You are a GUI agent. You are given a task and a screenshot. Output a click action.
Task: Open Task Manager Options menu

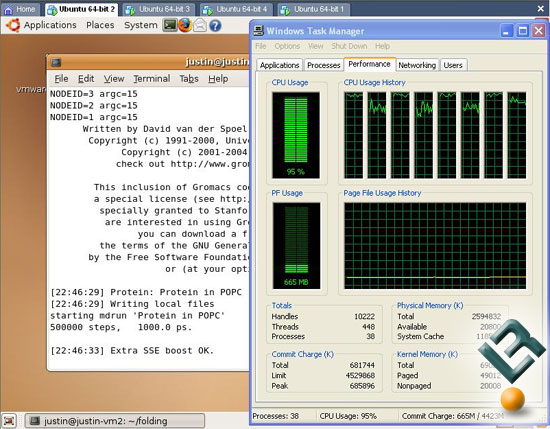[x=287, y=46]
